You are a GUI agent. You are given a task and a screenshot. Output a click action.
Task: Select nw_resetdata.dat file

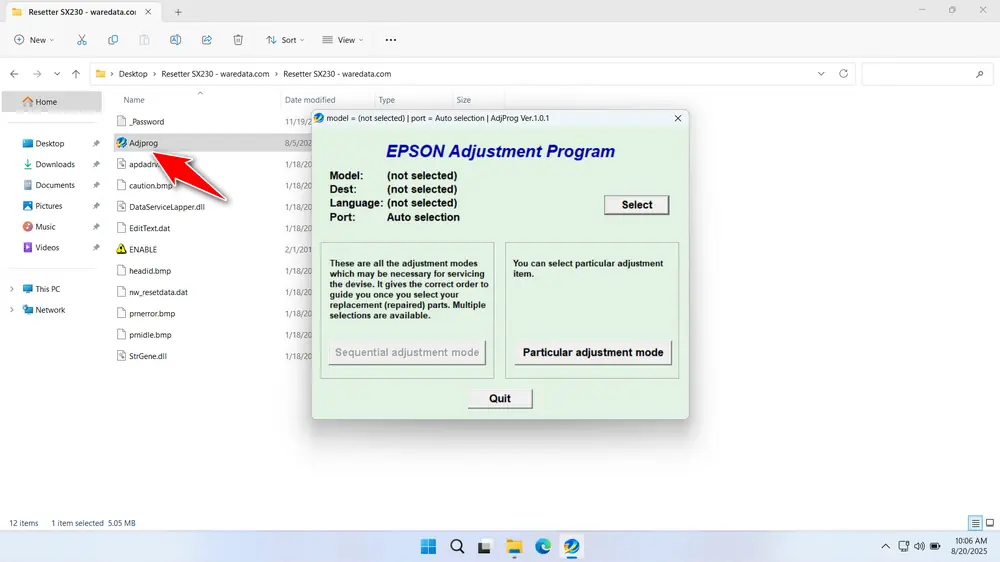(158, 292)
